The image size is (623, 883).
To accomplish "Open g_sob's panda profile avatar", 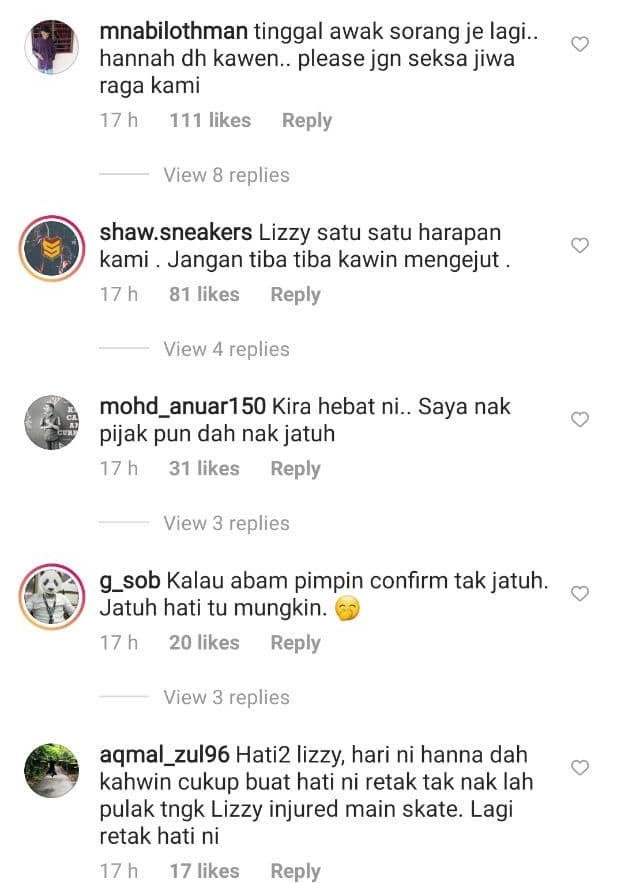I will click(52, 596).
